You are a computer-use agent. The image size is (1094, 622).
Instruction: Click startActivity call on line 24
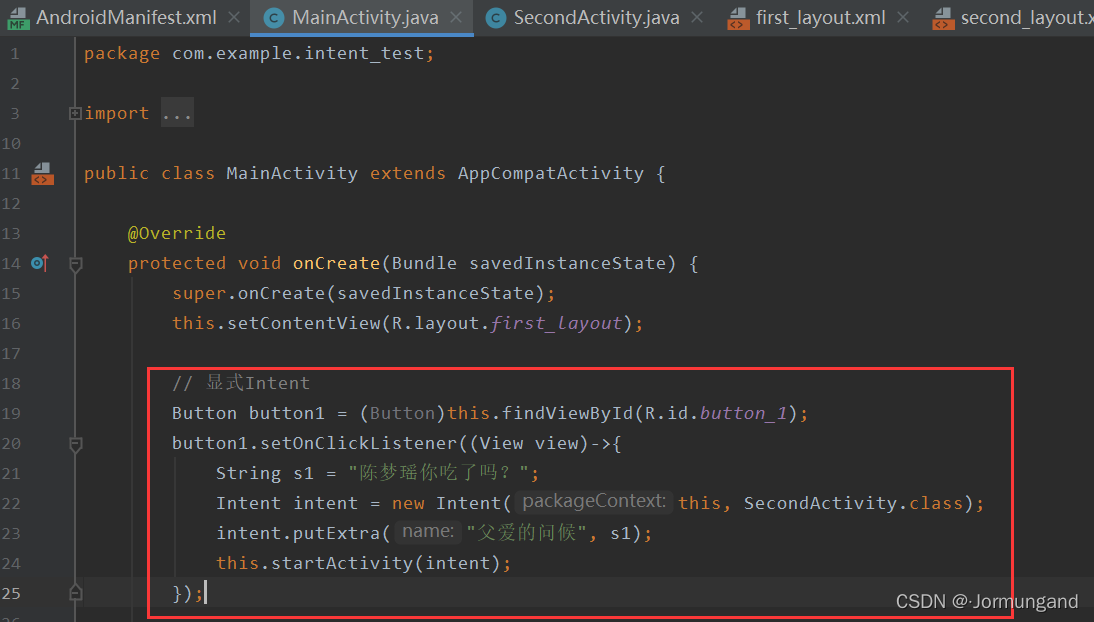pyautogui.click(x=341, y=563)
